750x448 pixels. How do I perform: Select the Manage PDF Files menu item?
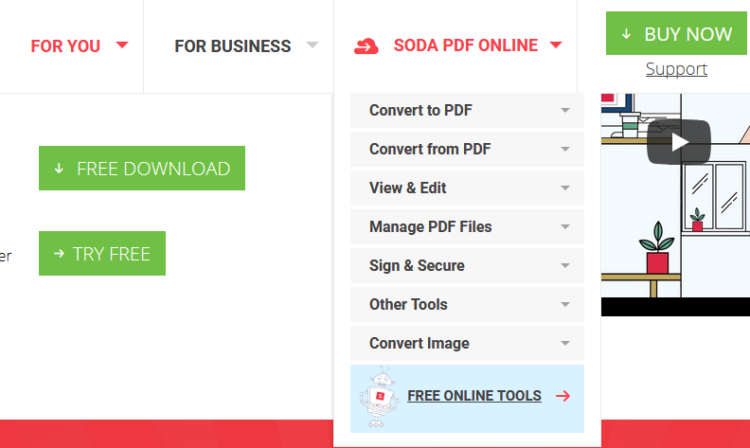coord(467,227)
